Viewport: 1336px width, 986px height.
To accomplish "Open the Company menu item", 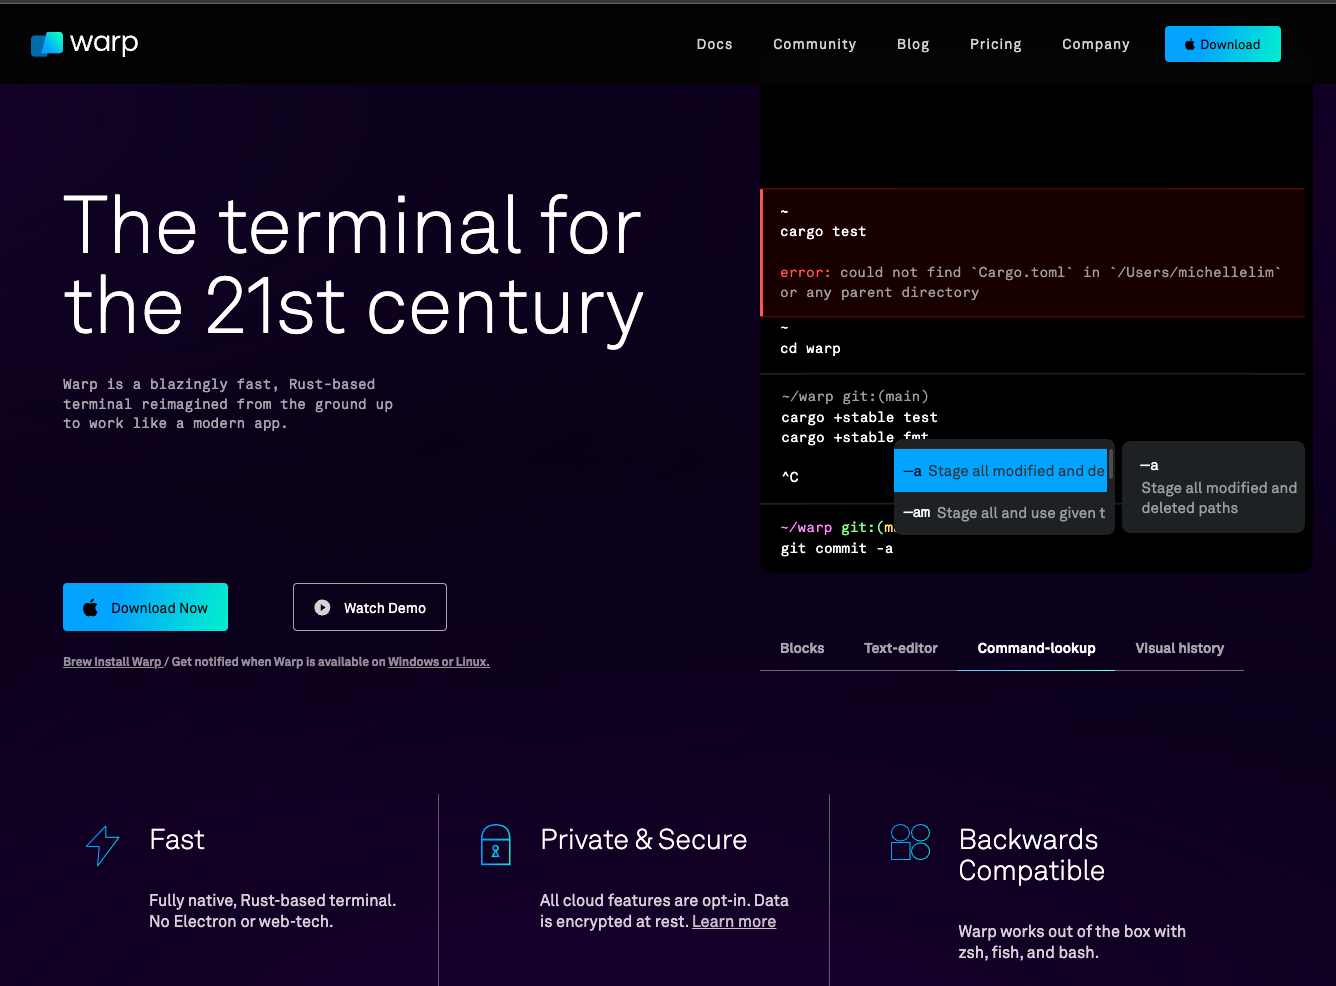I will [x=1095, y=44].
